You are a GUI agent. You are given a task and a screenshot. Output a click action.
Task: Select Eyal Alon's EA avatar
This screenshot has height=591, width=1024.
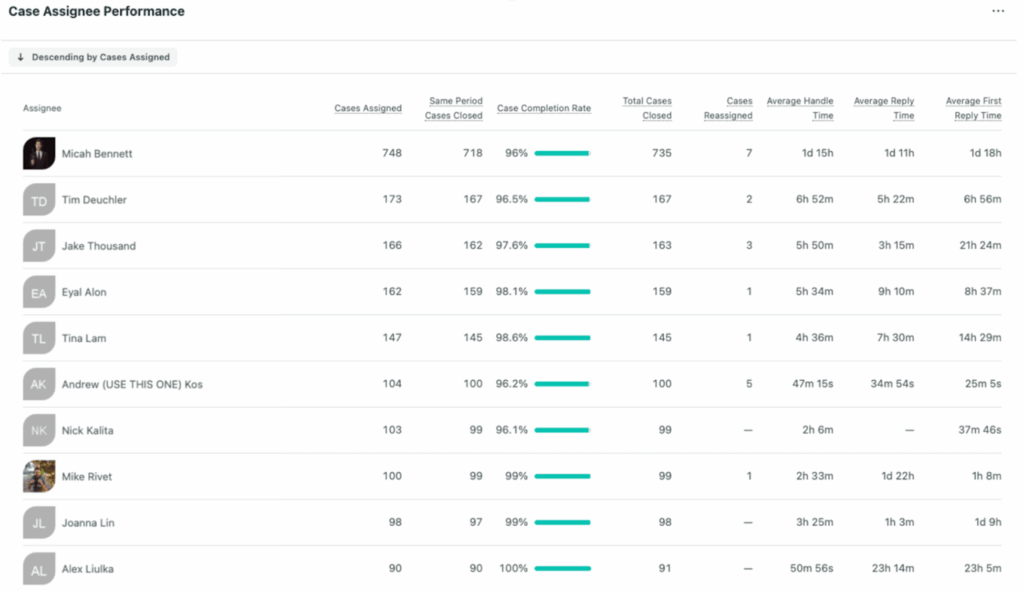pyautogui.click(x=38, y=292)
